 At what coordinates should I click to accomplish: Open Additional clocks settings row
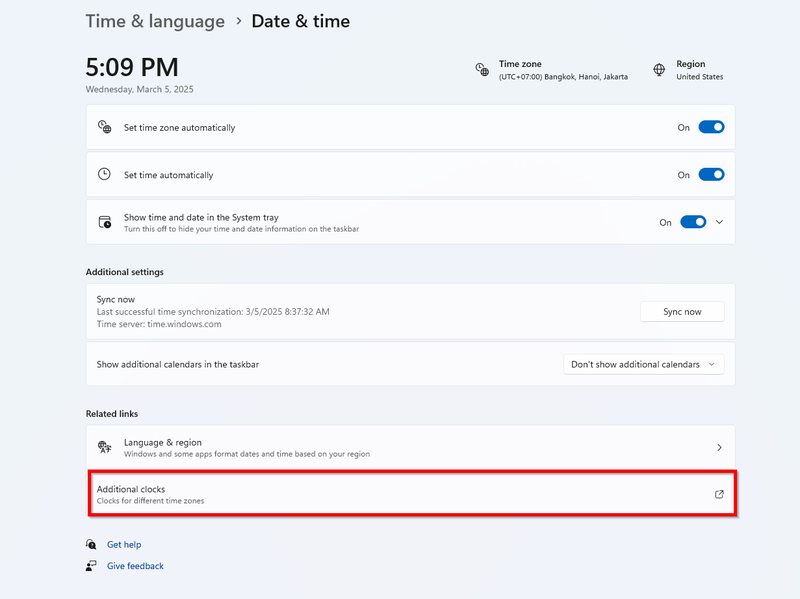(x=412, y=494)
